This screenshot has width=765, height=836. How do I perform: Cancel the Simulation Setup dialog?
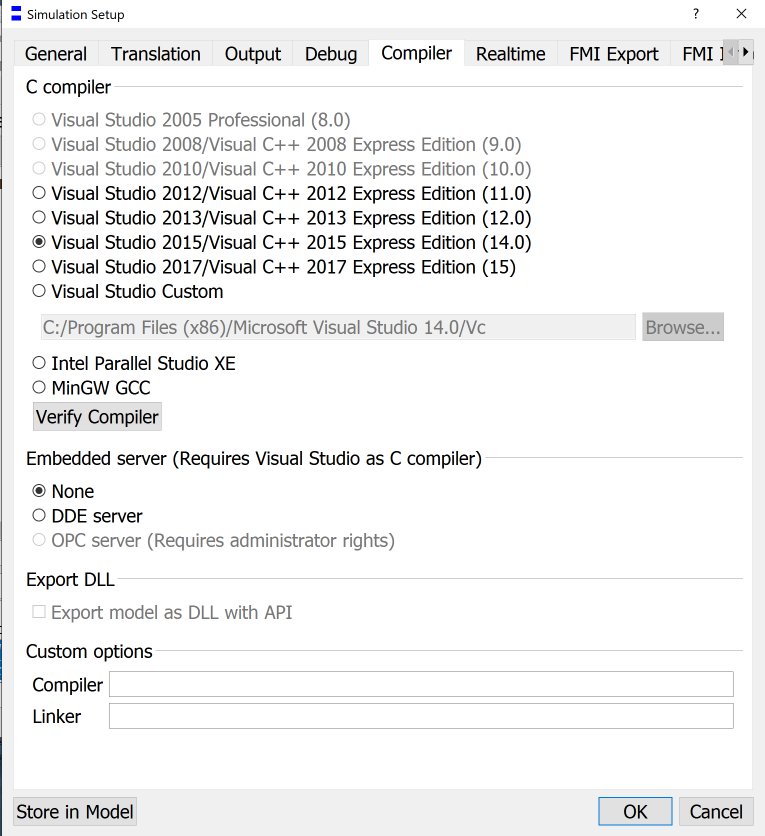pos(716,811)
